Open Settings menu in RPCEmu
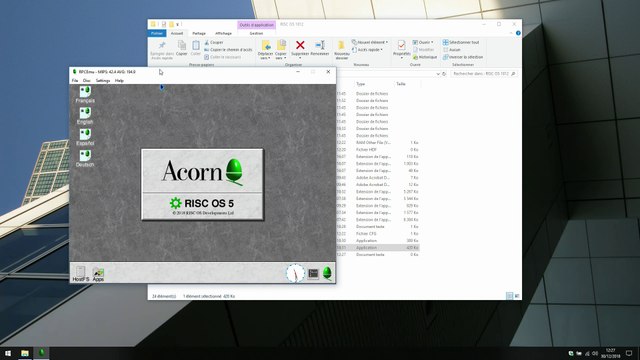The height and width of the screenshot is (360, 640). (103, 81)
